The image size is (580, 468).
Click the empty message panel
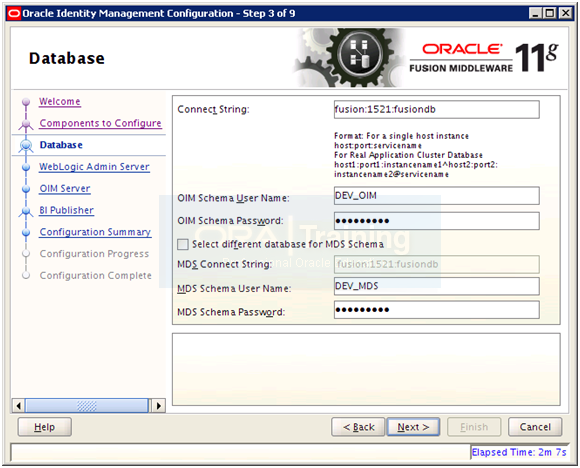coord(366,369)
